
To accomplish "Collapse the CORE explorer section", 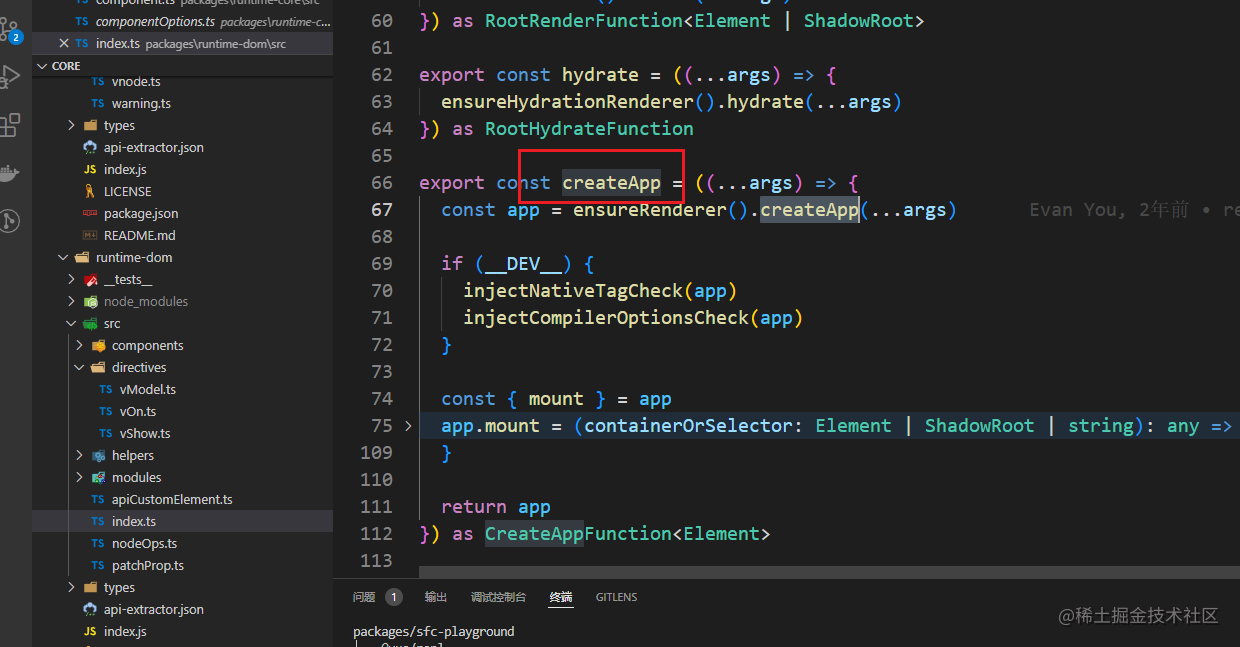I will click(x=42, y=66).
